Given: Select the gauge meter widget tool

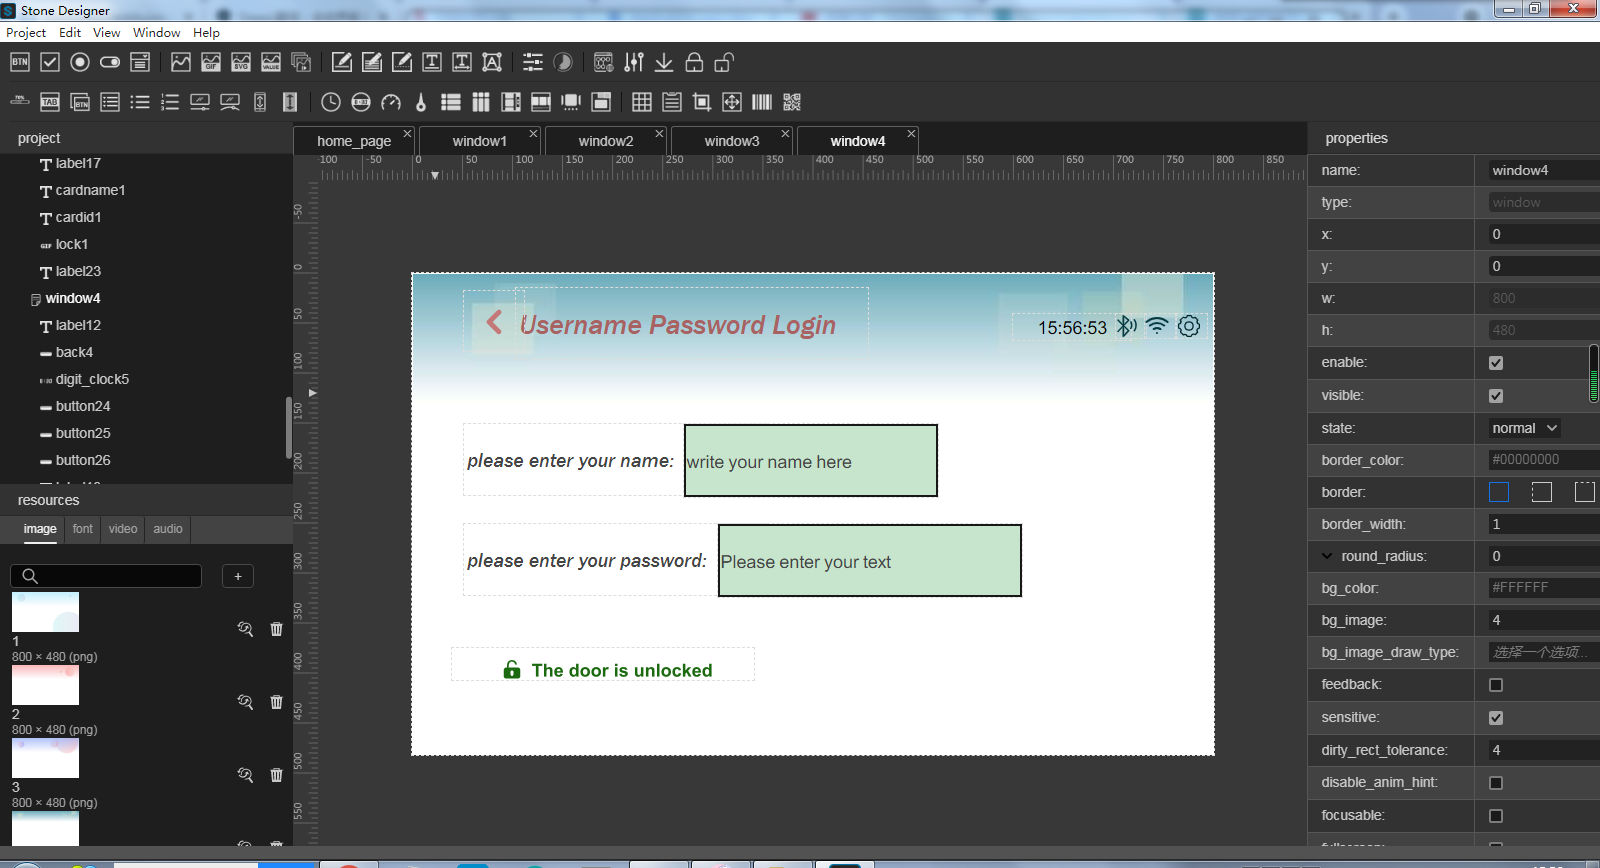Looking at the screenshot, I should [x=391, y=102].
